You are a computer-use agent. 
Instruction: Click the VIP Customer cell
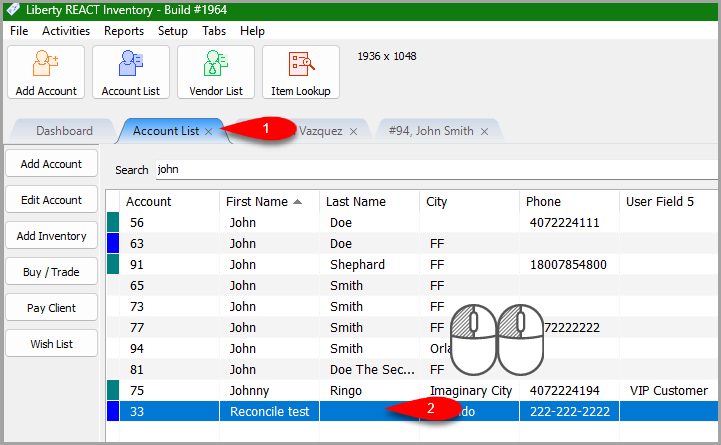(669, 390)
